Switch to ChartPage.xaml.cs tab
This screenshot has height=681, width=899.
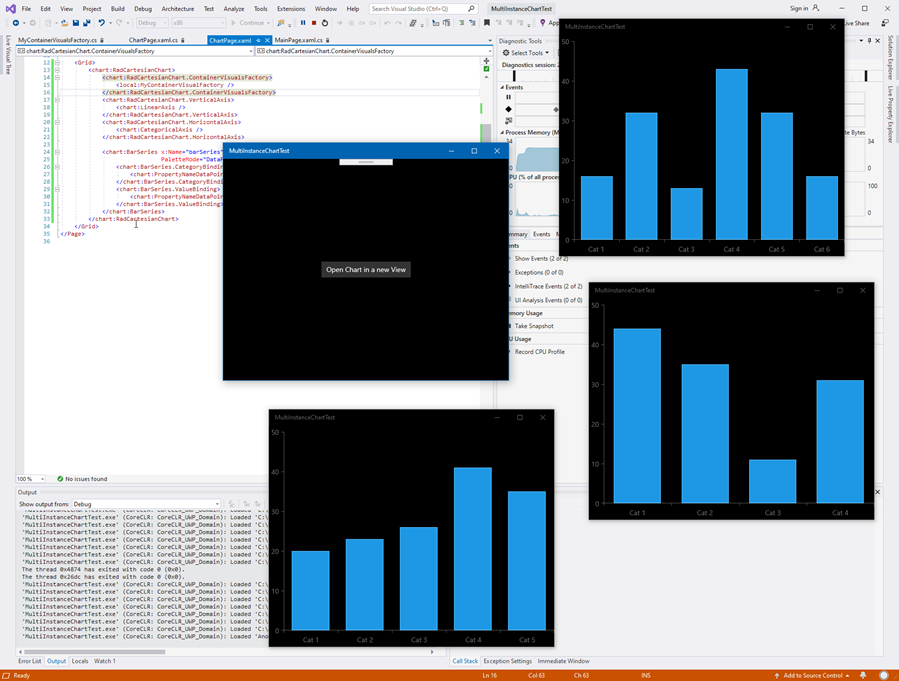click(153, 41)
